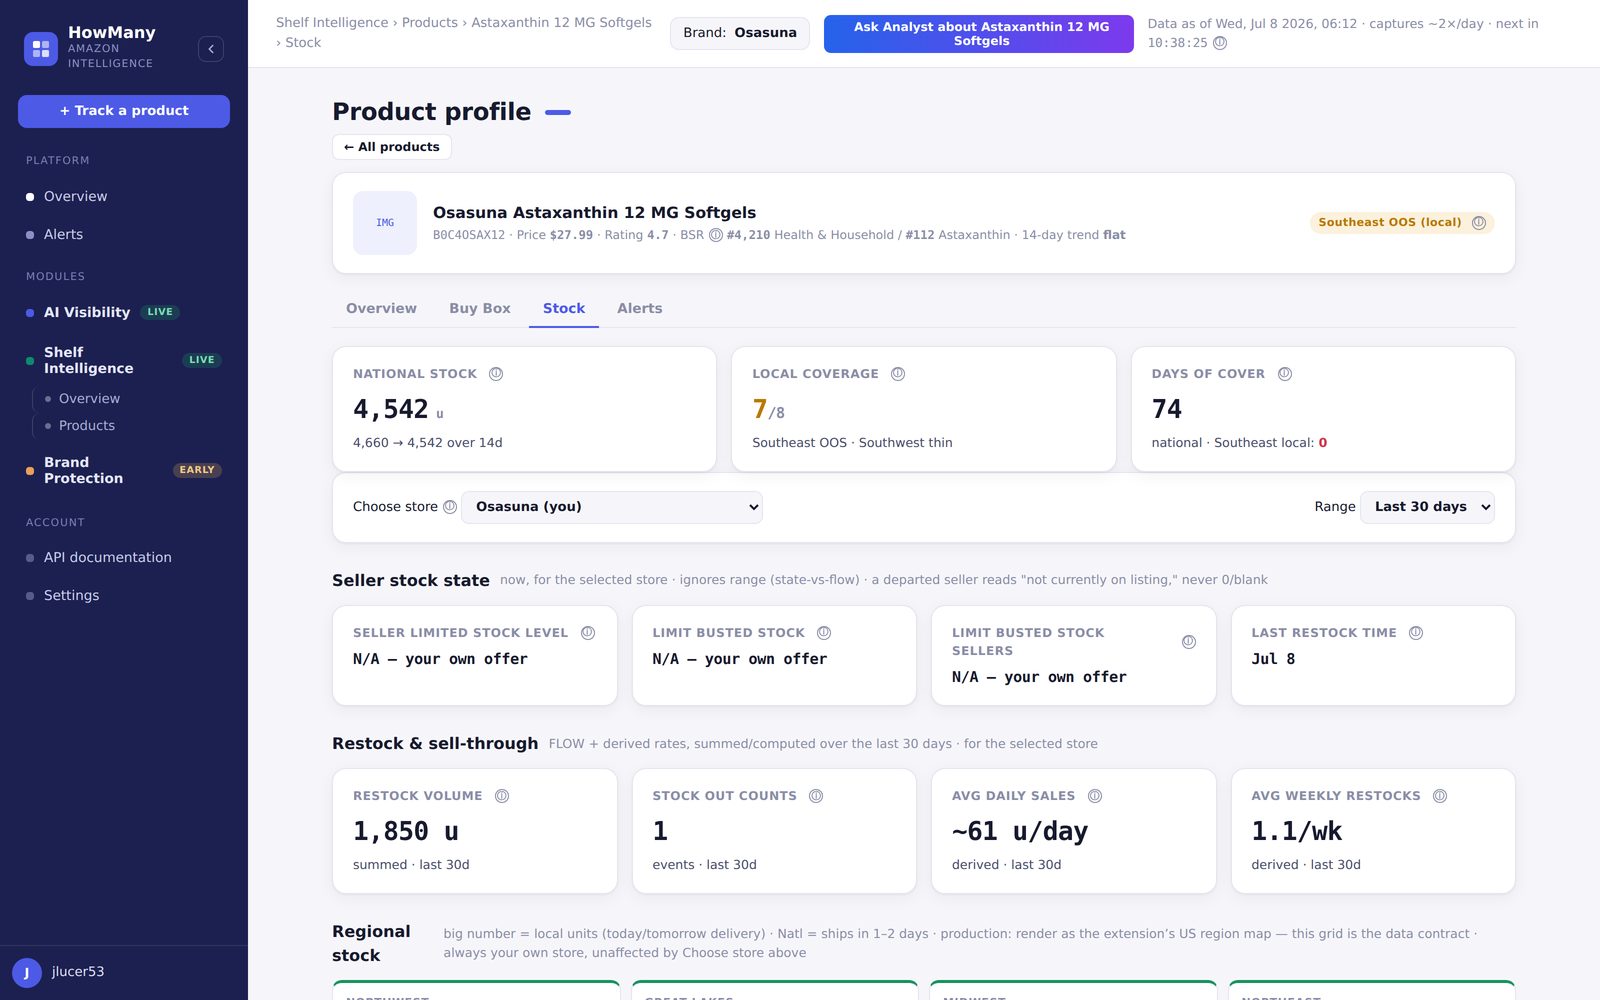The image size is (1600, 1000).
Task: Click the Seller stock state heading
Action: click(x=411, y=581)
